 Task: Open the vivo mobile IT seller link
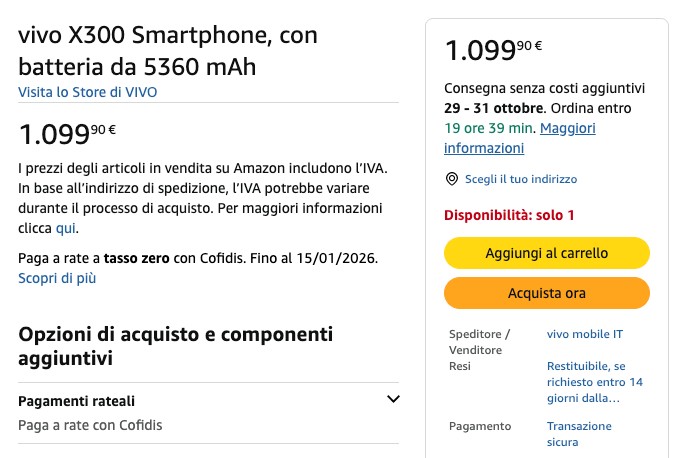(585, 334)
